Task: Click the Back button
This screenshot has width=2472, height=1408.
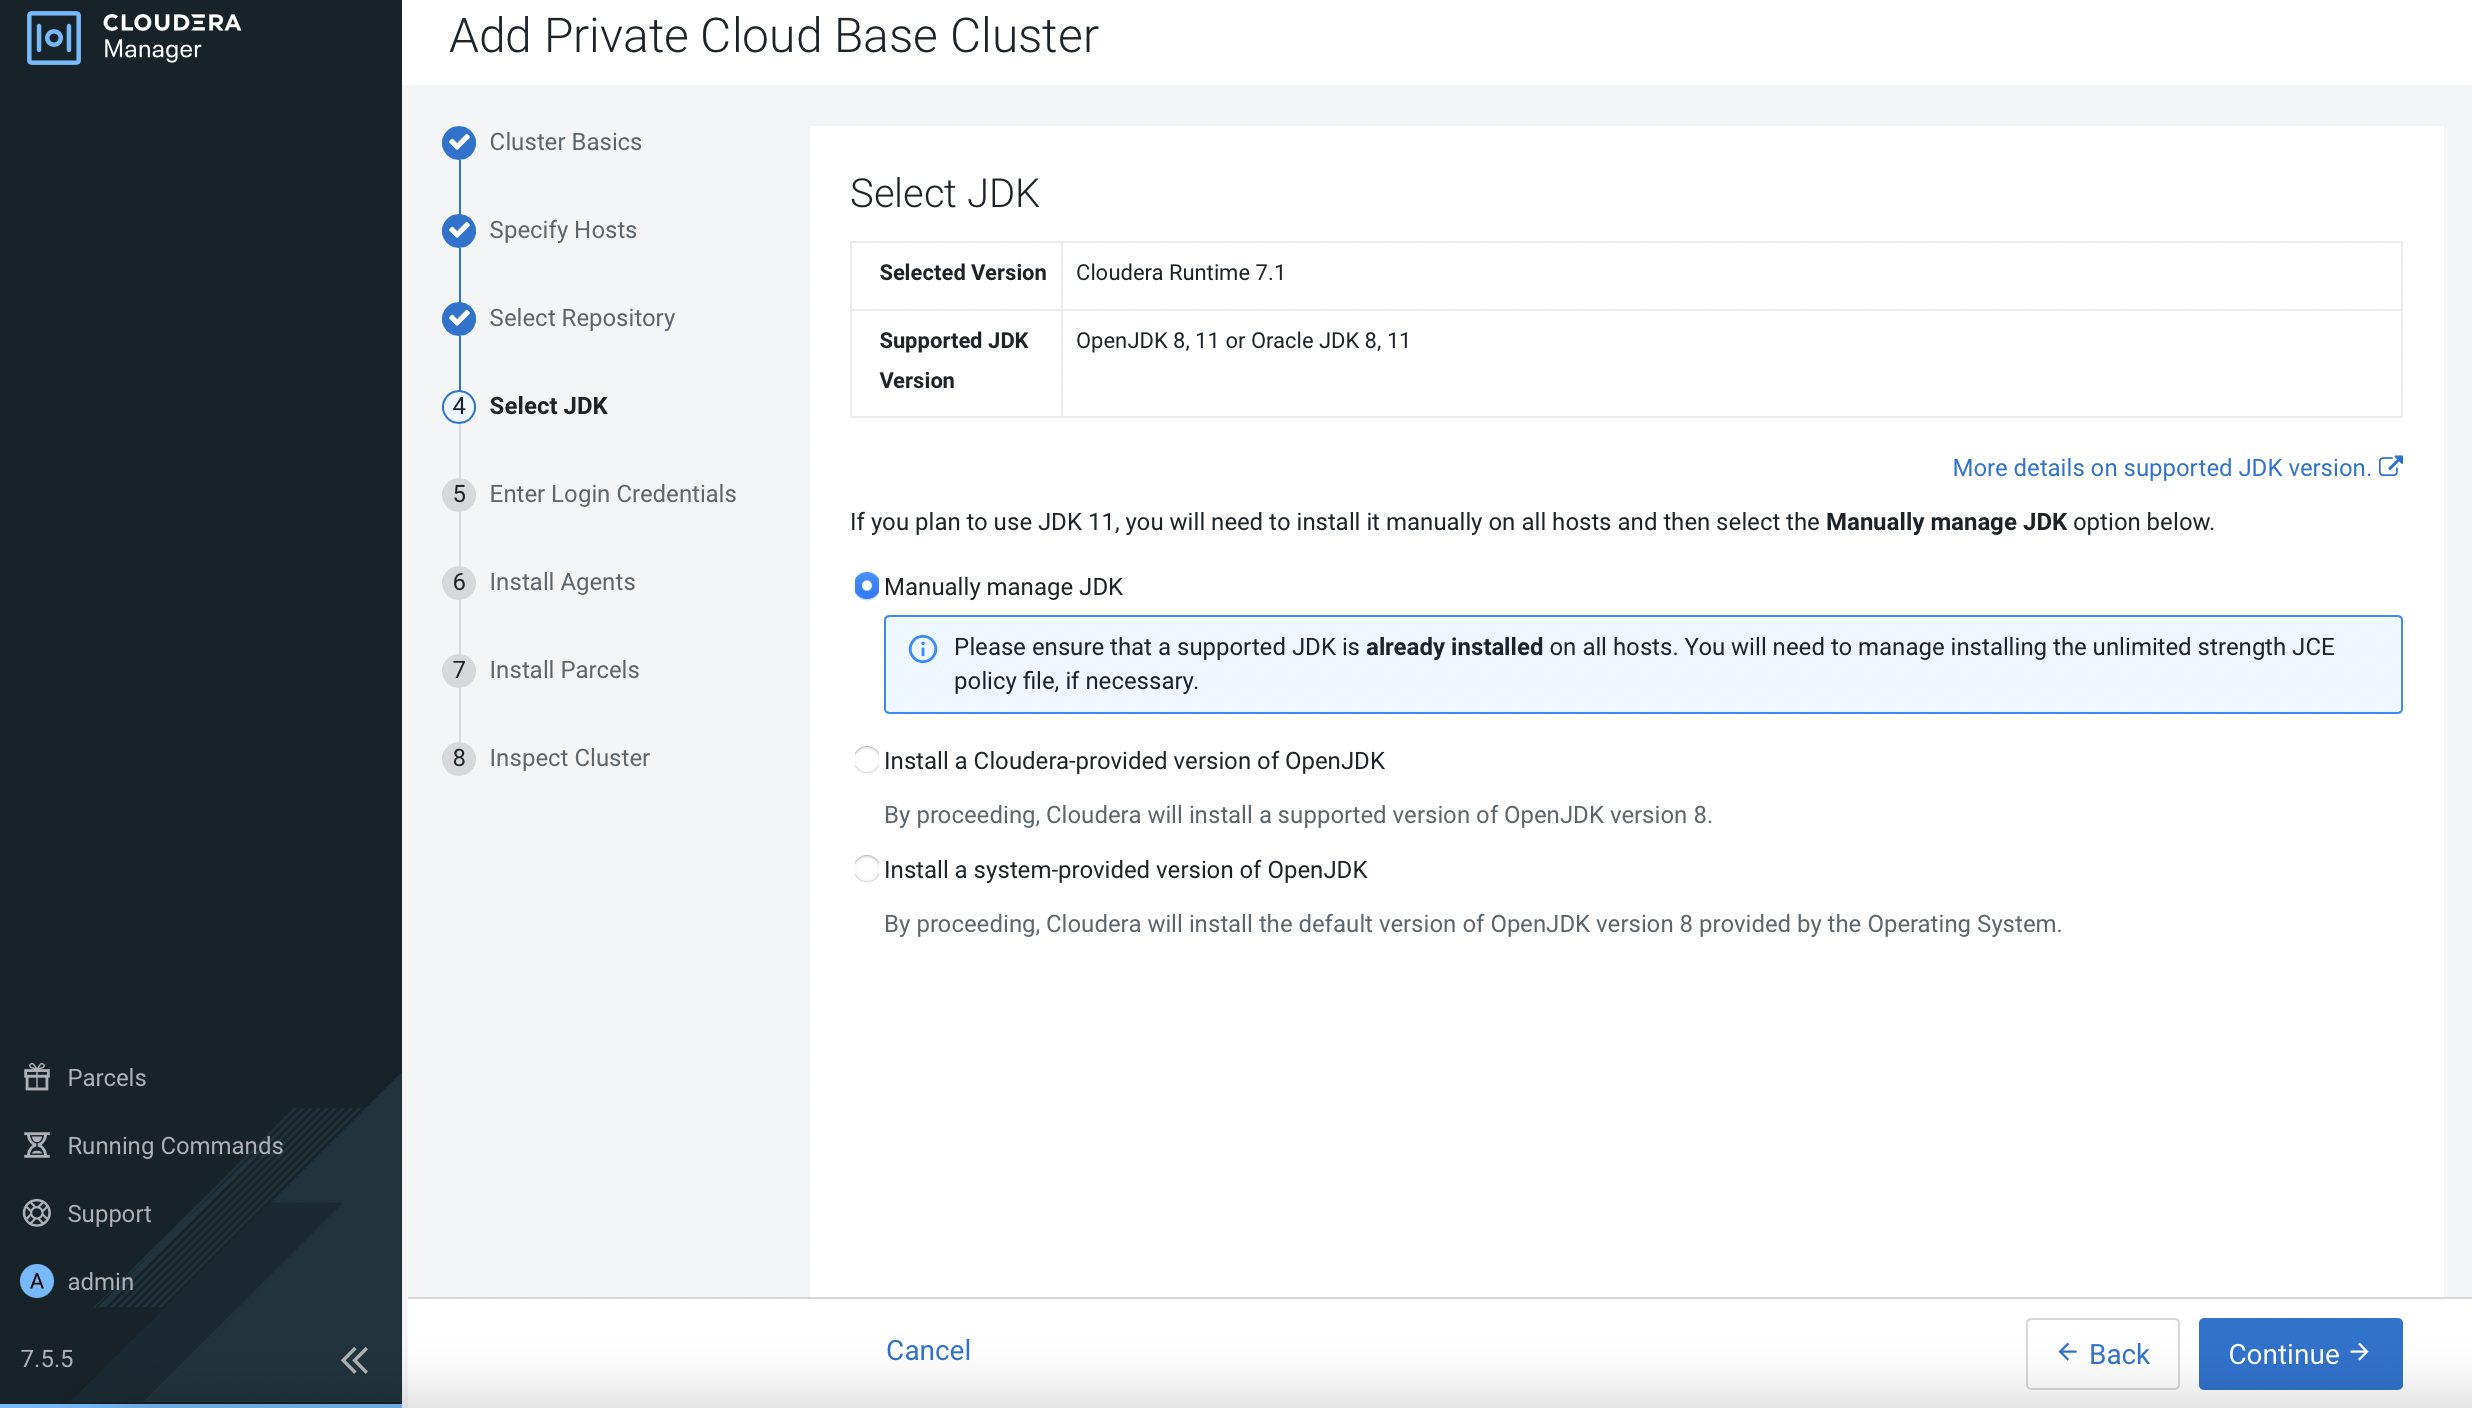Action: [2102, 1353]
